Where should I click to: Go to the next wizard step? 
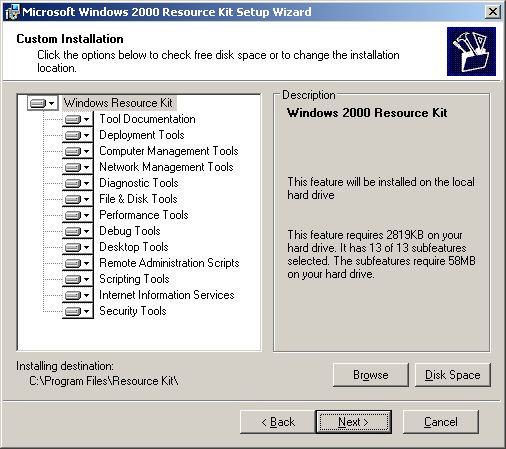(x=354, y=422)
